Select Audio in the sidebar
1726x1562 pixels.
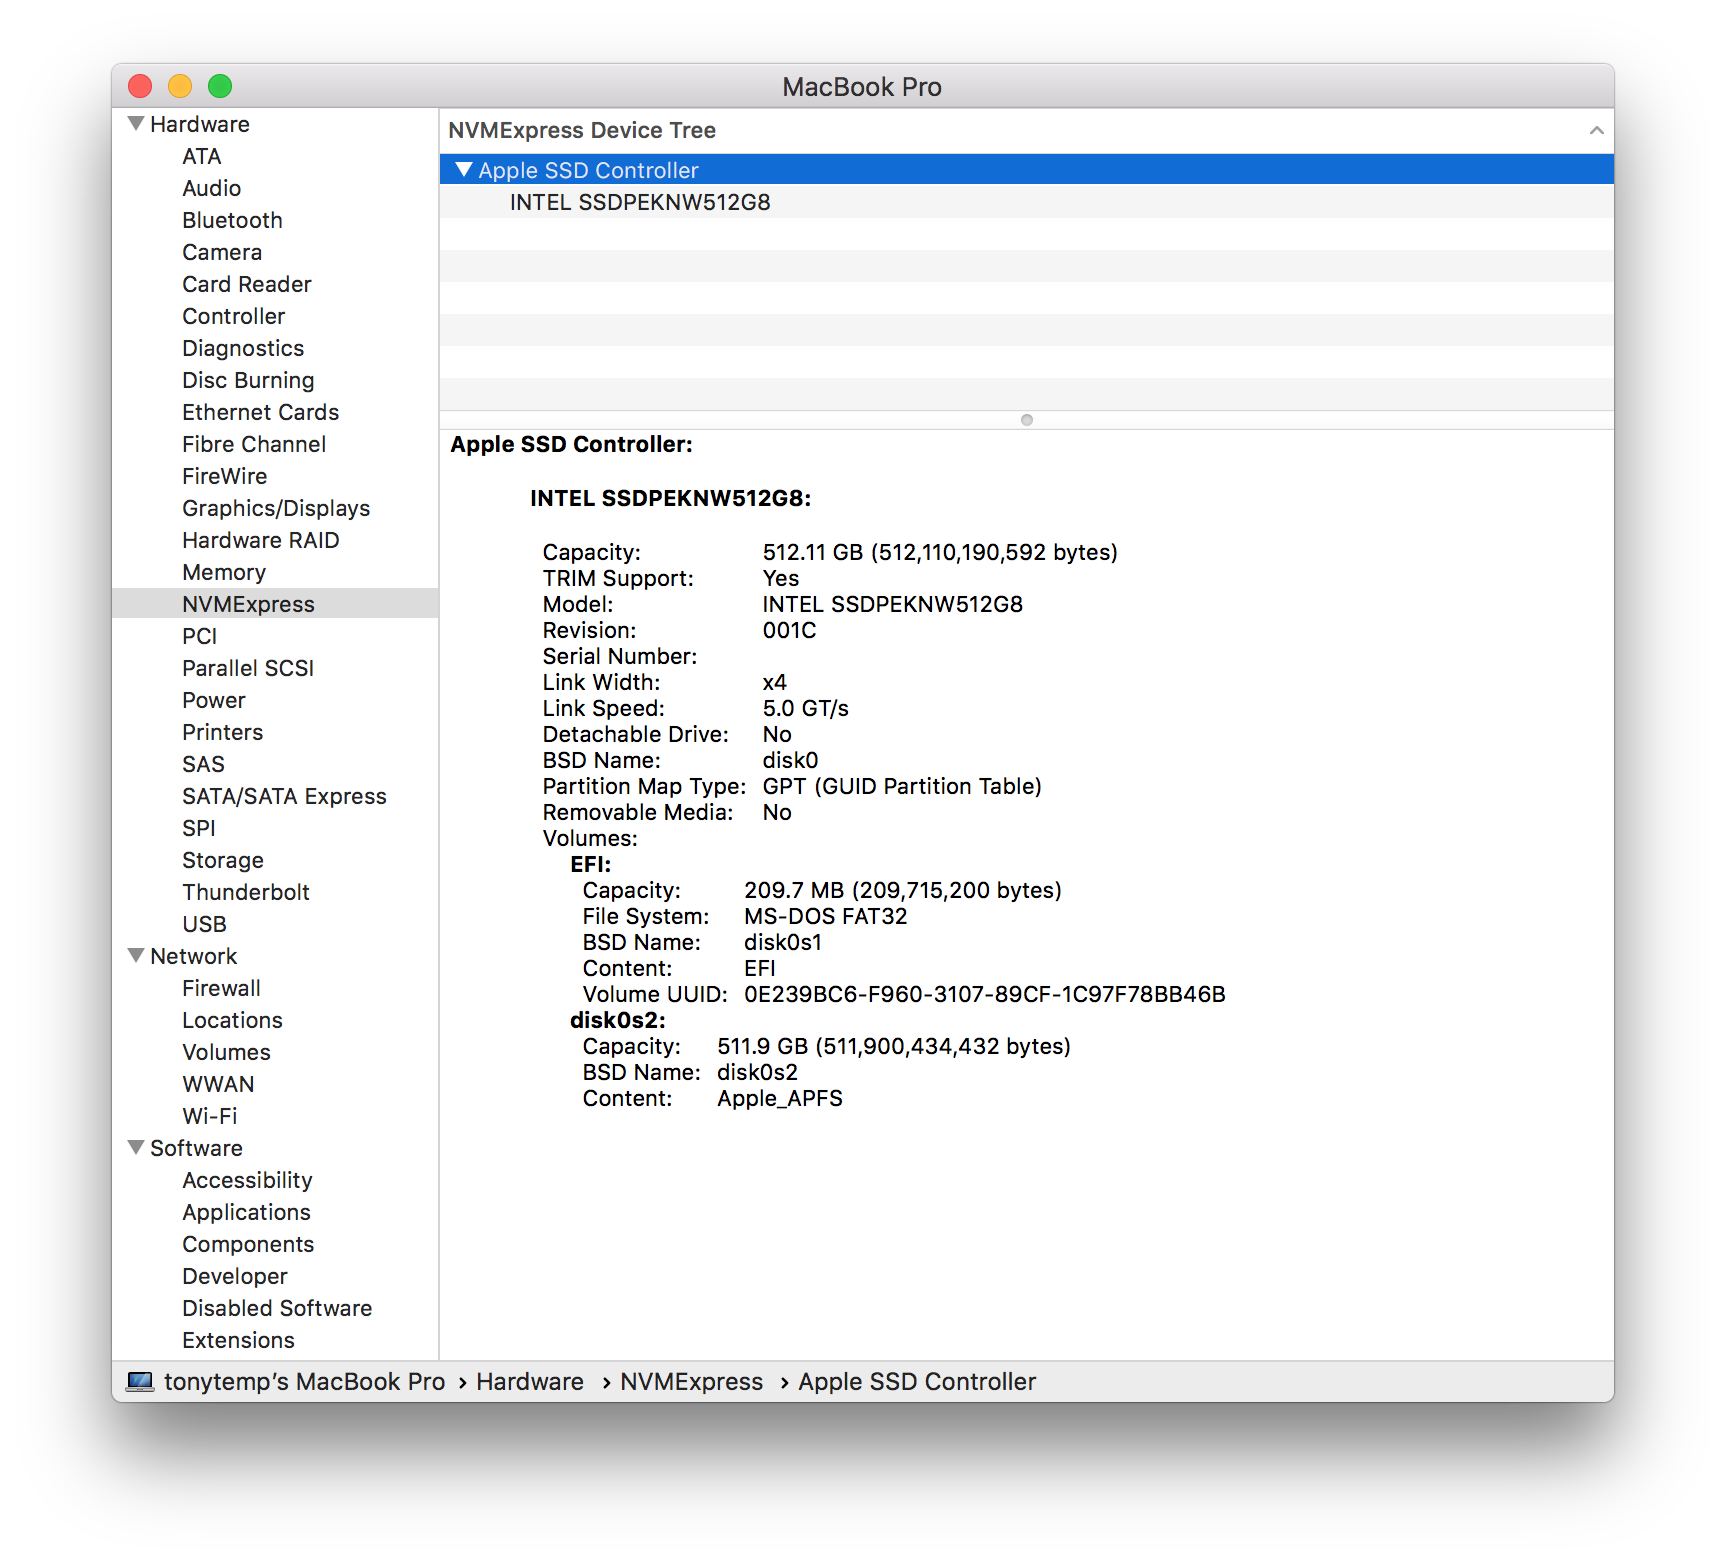point(211,188)
